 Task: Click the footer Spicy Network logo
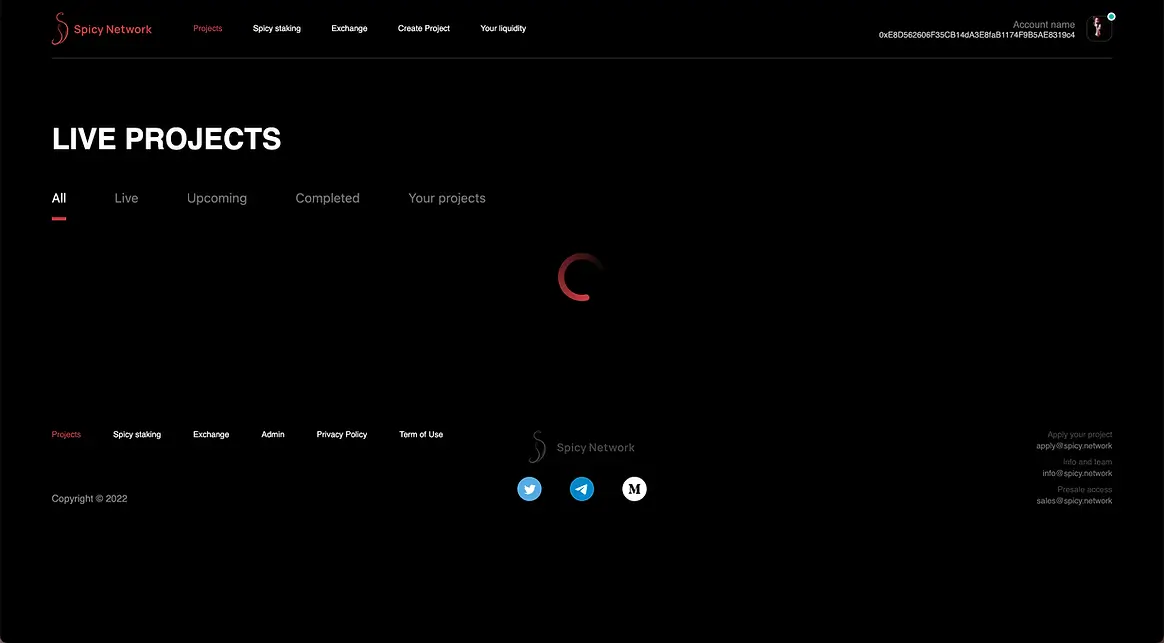click(582, 447)
